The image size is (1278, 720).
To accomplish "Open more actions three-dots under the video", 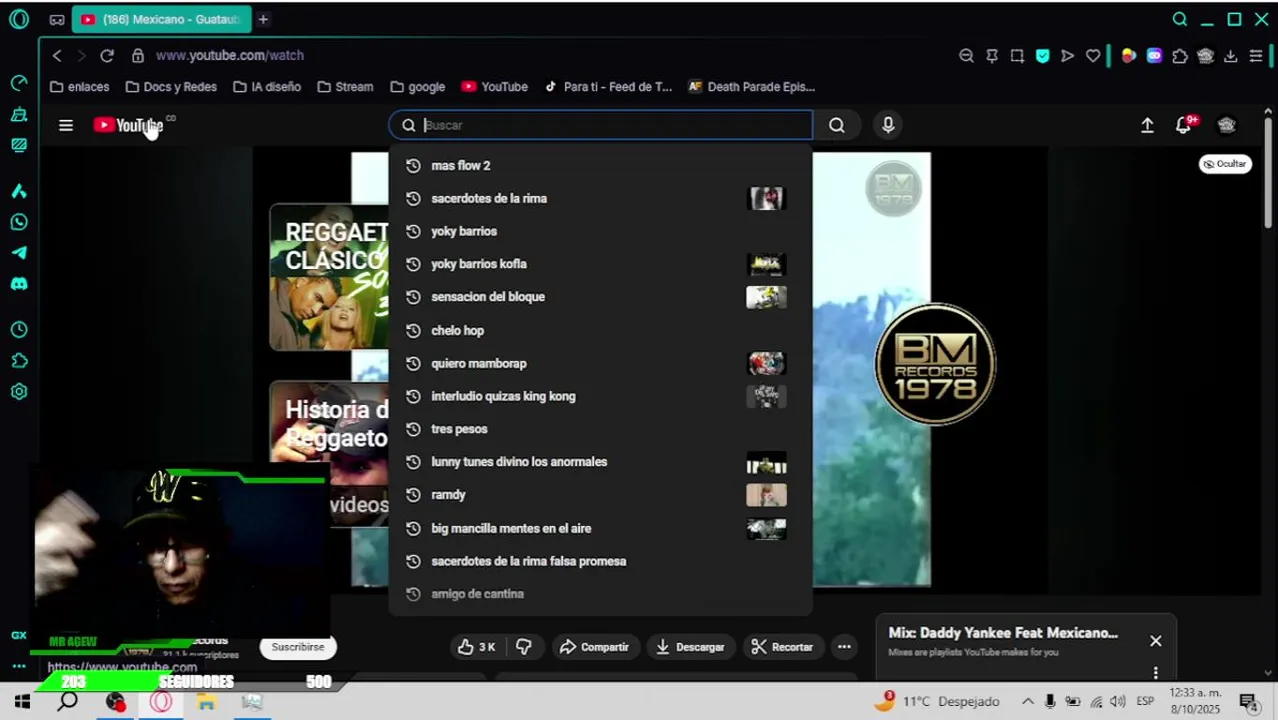I will tap(844, 647).
